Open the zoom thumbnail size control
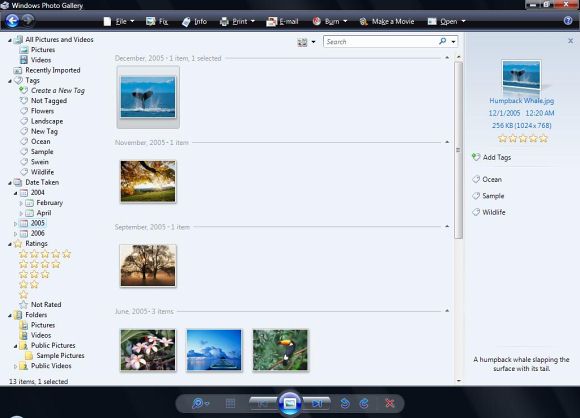The width and height of the screenshot is (580, 418). pos(200,403)
